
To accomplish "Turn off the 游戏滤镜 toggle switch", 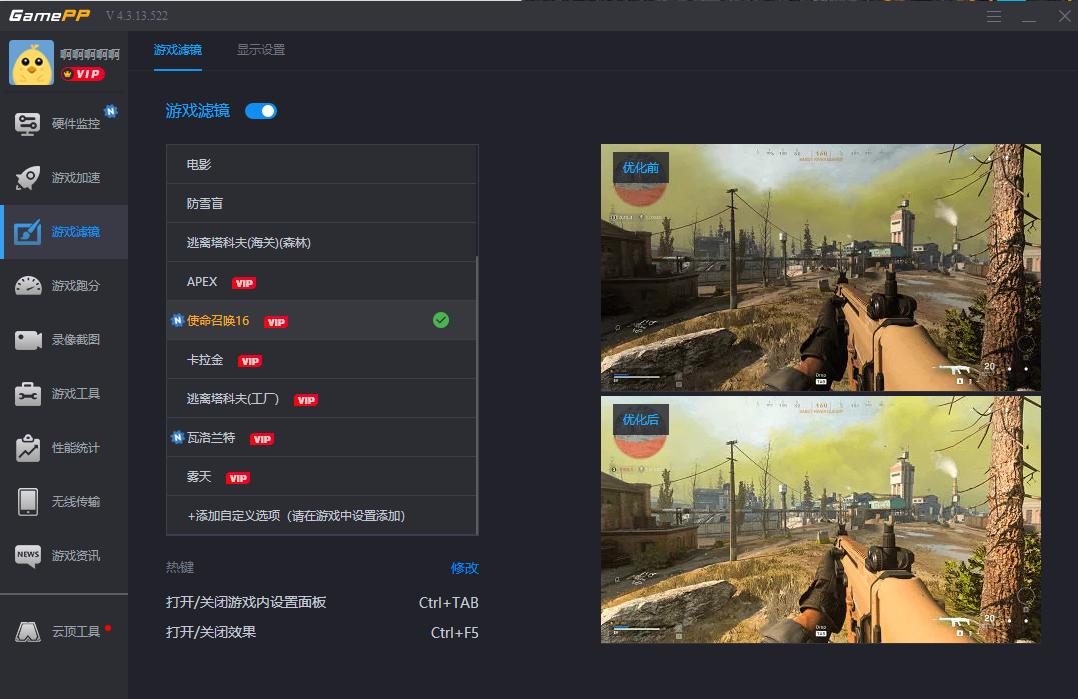I will click(261, 111).
